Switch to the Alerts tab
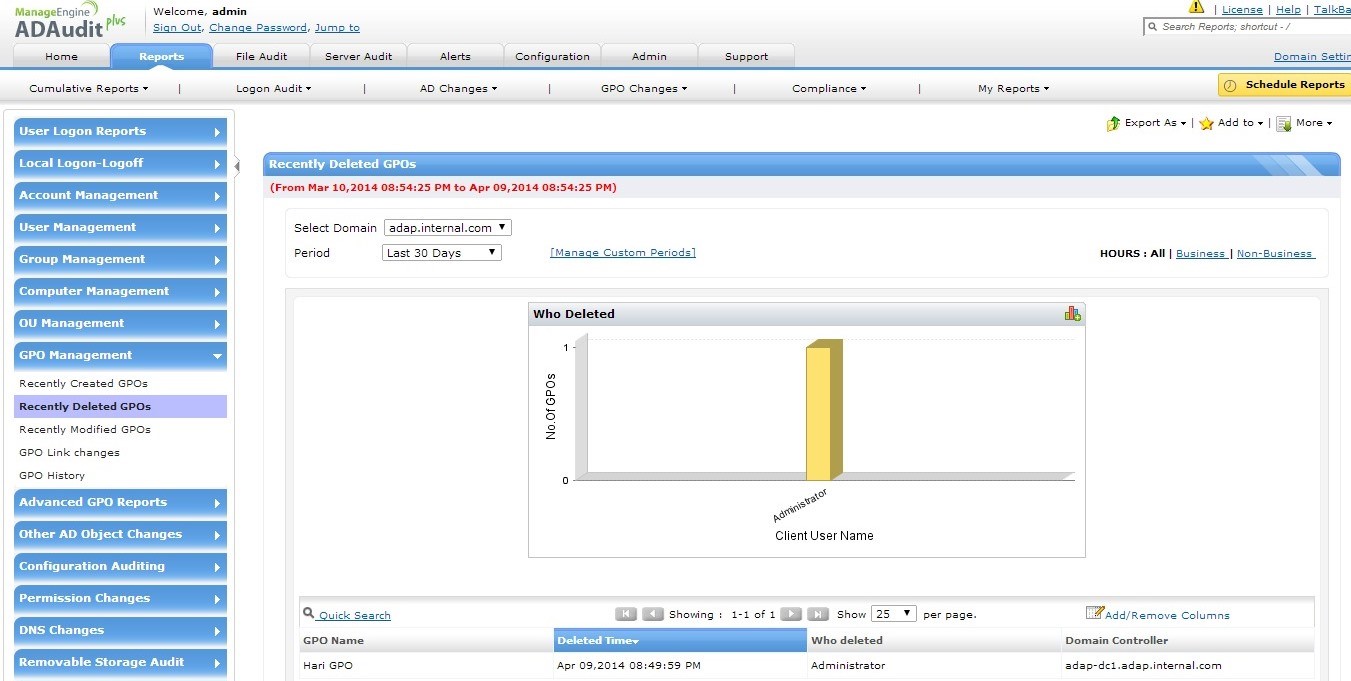This screenshot has height=681, width=1351. pos(455,57)
